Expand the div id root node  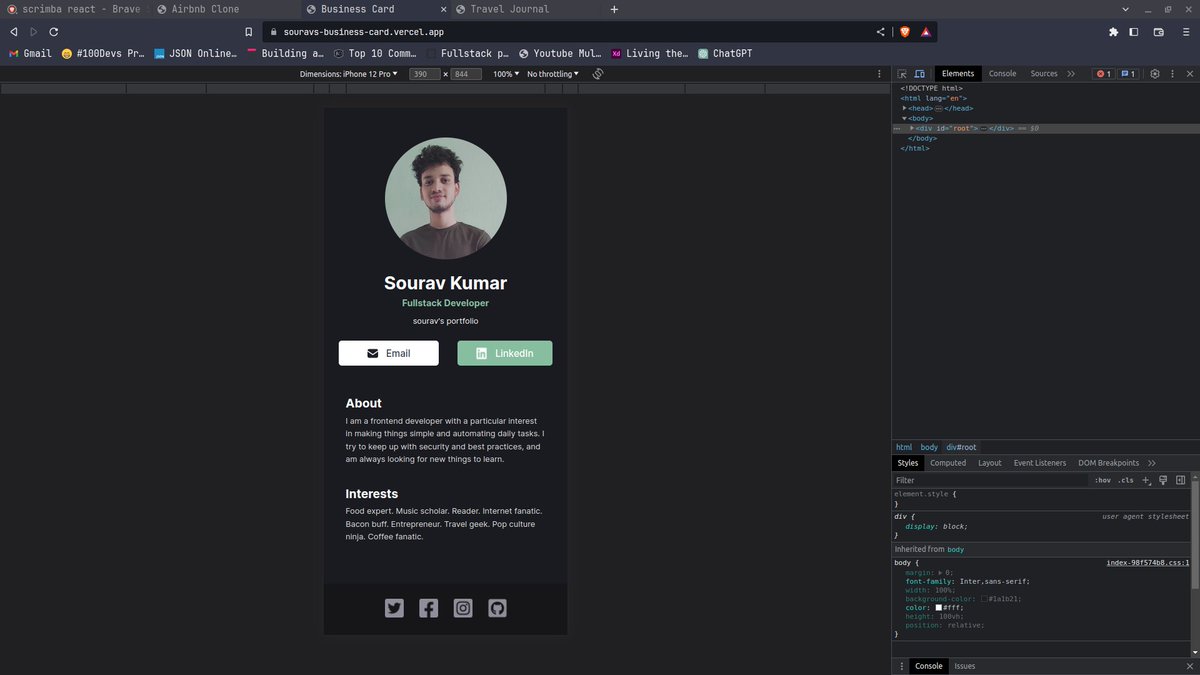[x=911, y=128]
